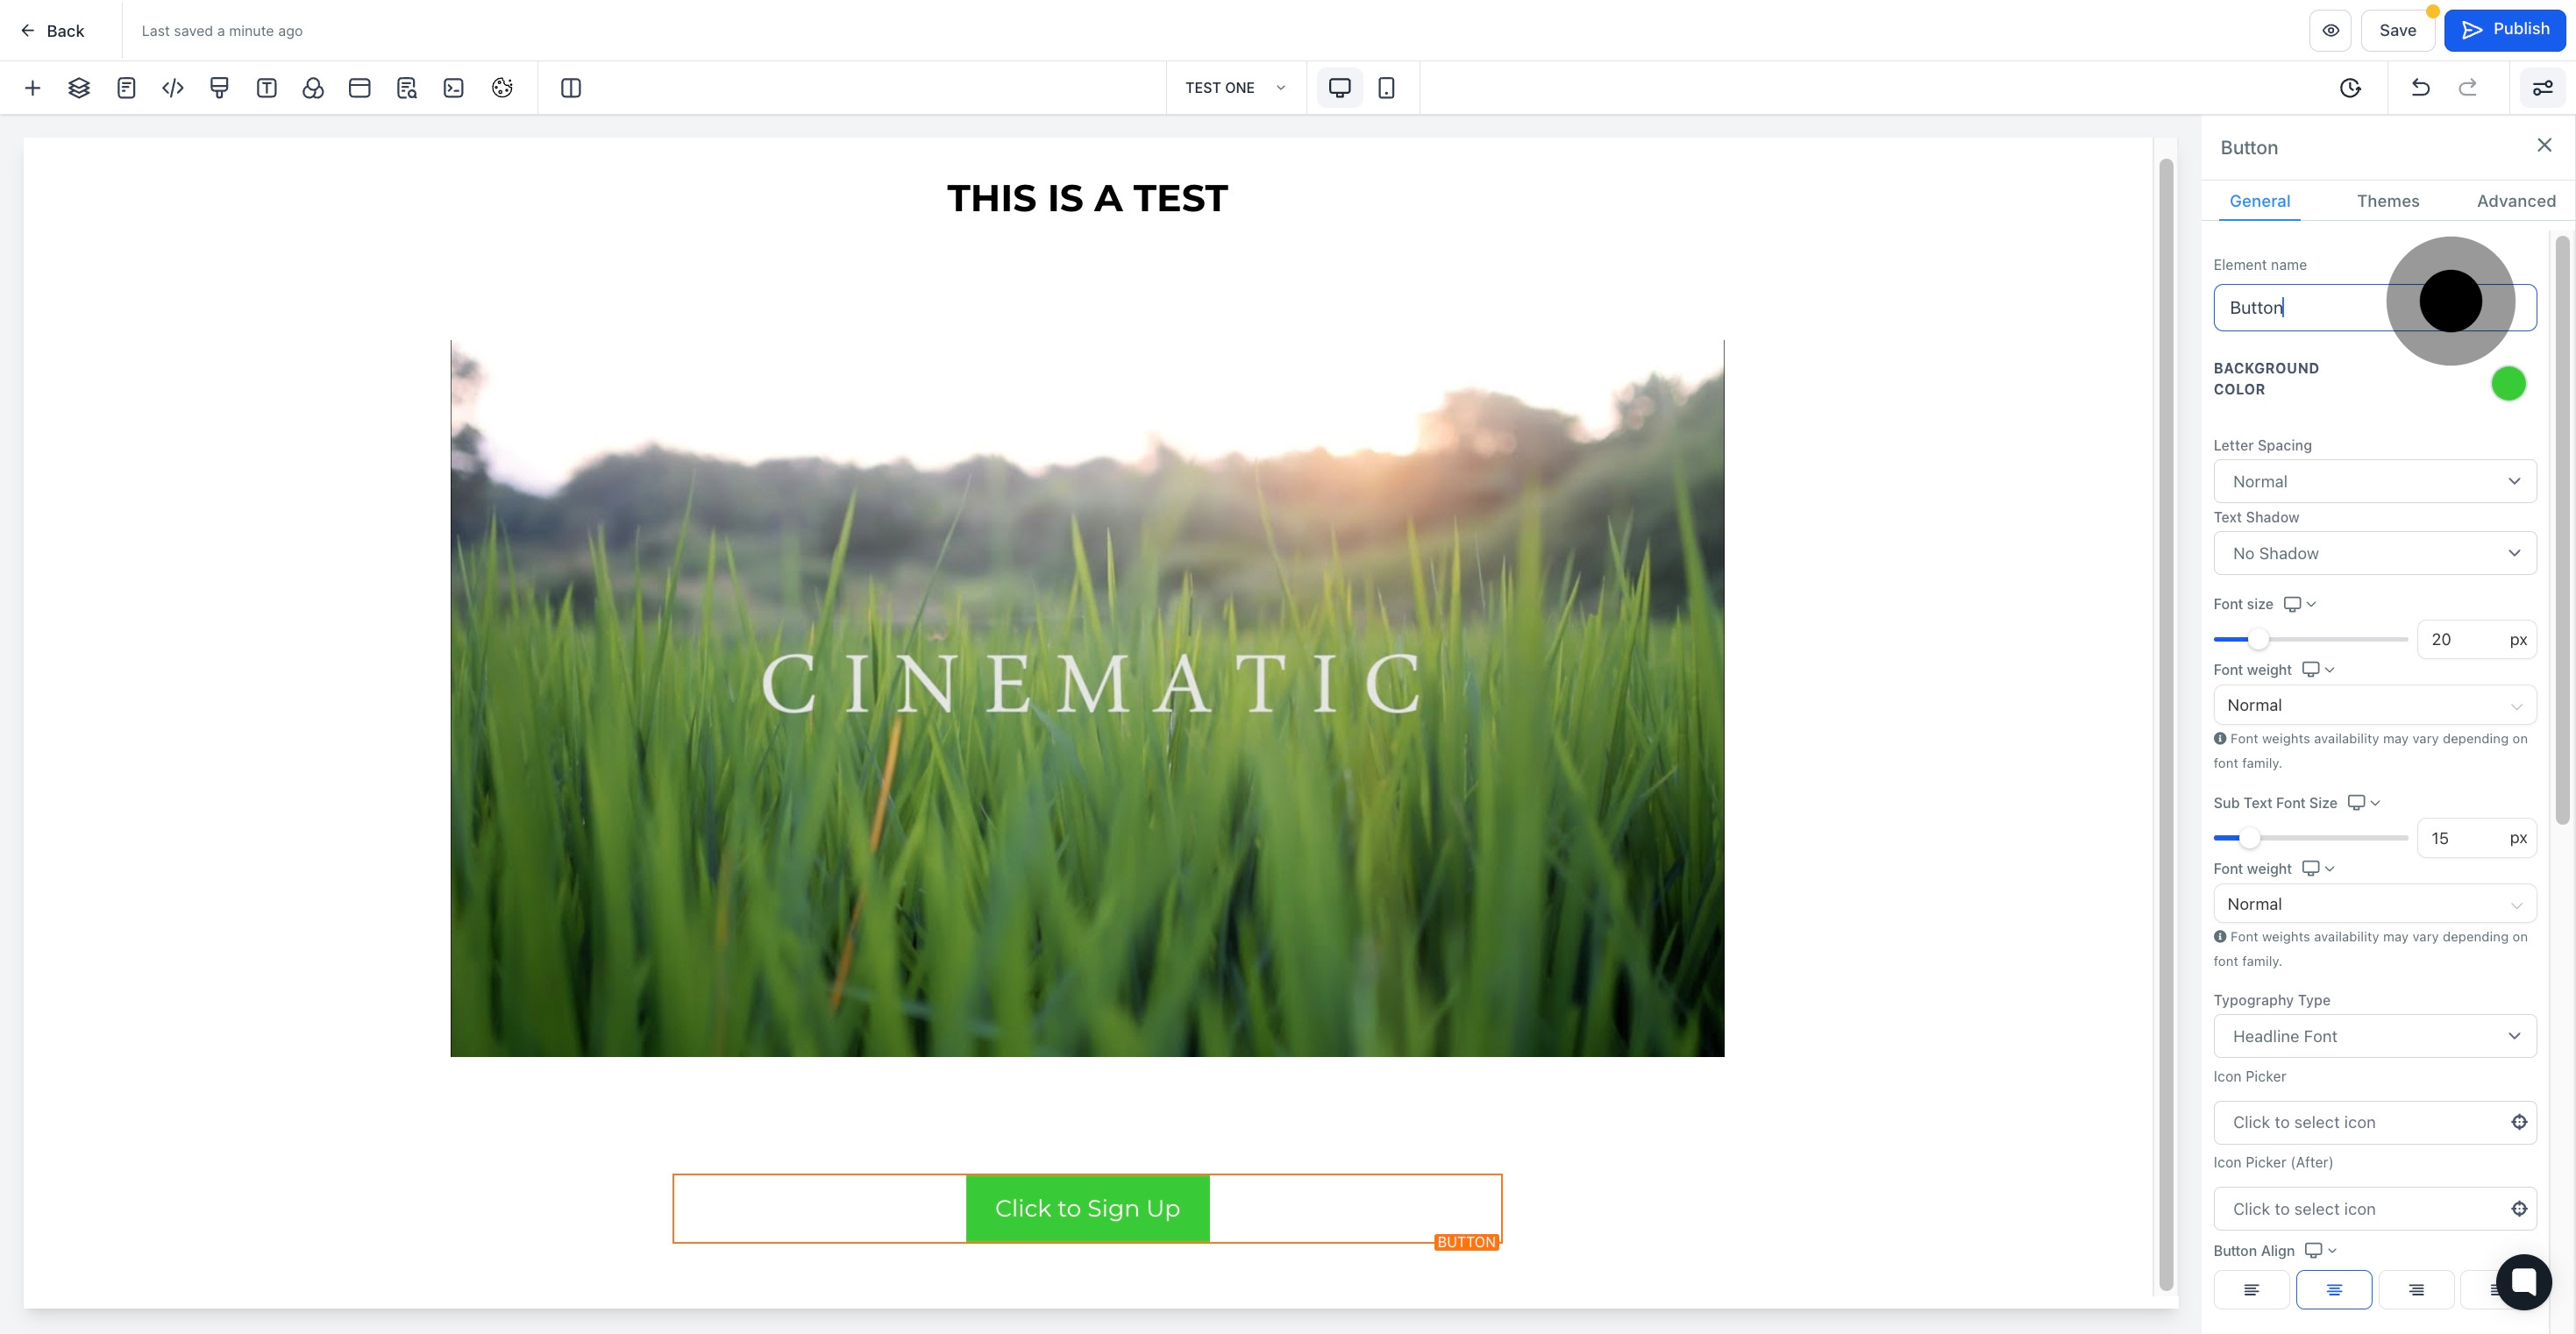This screenshot has width=2576, height=1334.
Task: Switch to mobile view
Action: pos(1386,88)
